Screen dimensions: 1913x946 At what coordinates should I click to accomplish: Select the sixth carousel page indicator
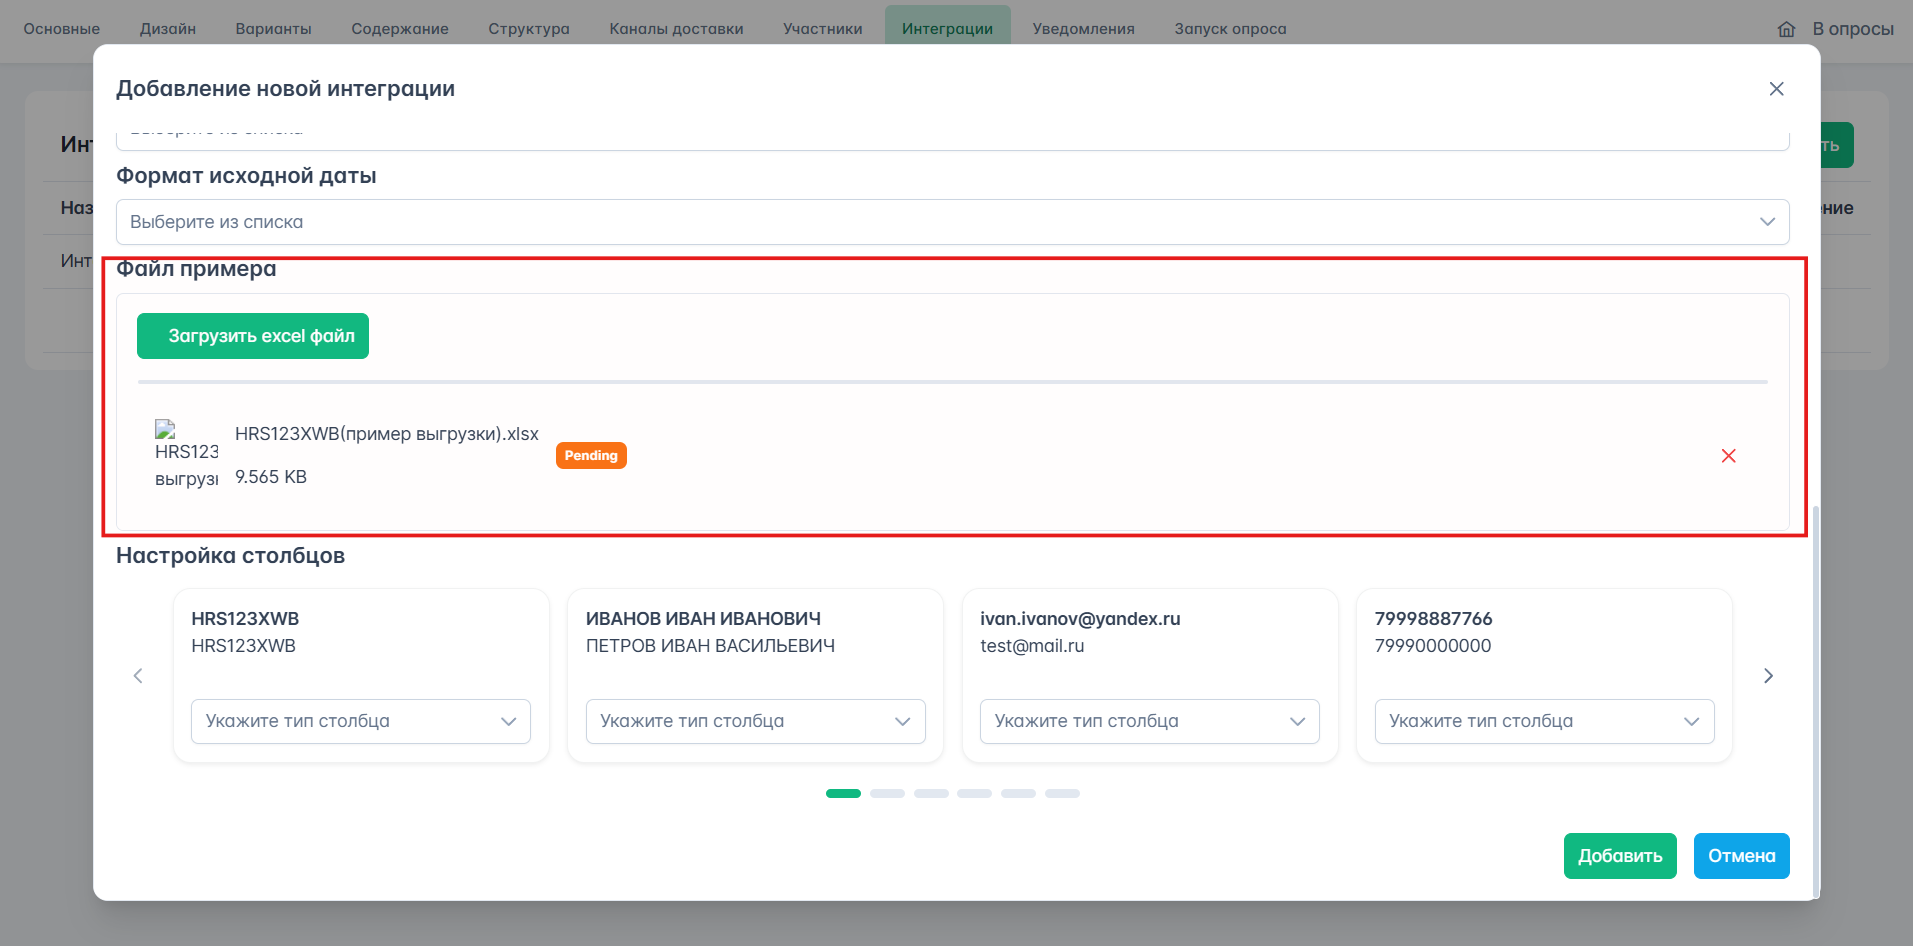[1062, 793]
